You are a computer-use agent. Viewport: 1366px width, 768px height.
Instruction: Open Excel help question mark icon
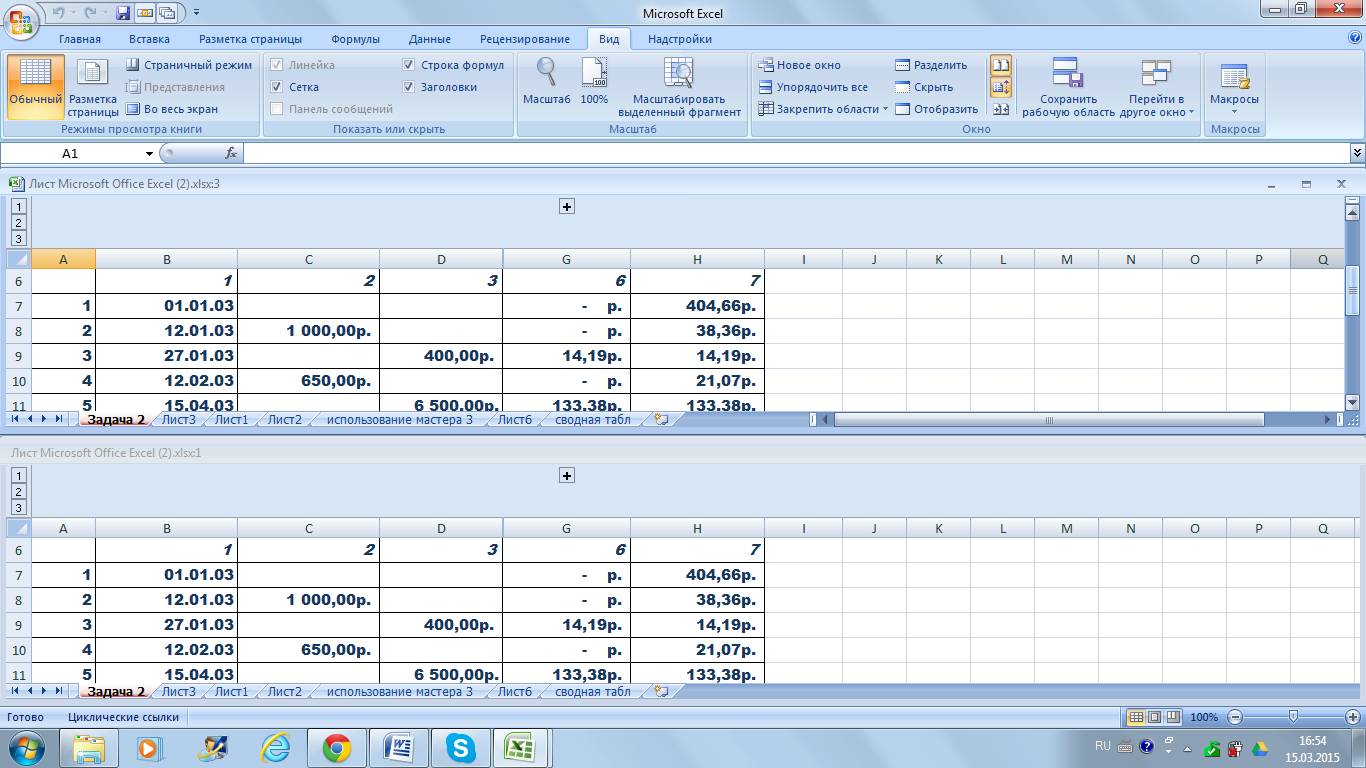point(1355,38)
